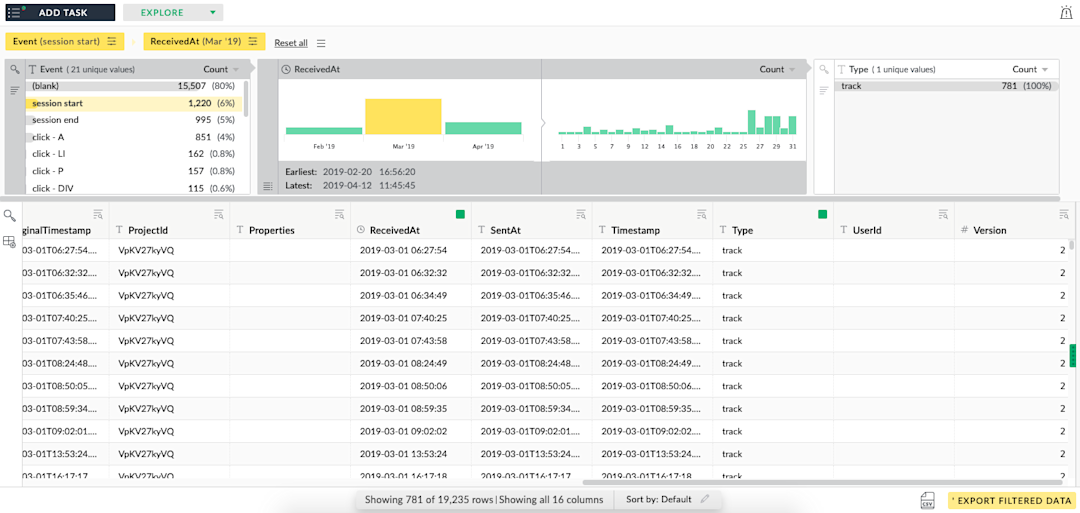Select the Apr '19 histogram bar
Viewport: 1080px width, 513px height.
[483, 128]
